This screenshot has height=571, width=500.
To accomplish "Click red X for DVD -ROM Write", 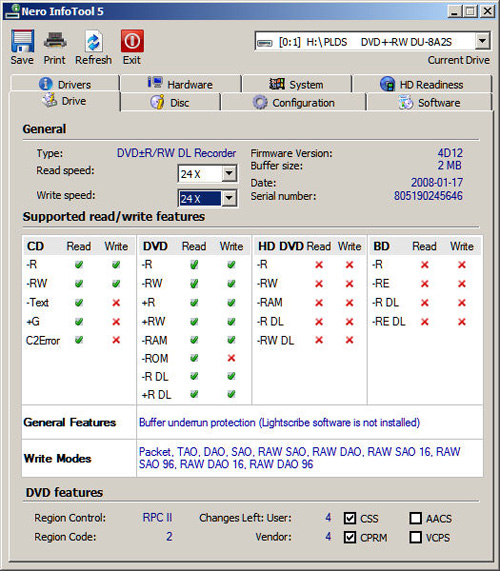I will 231,358.
